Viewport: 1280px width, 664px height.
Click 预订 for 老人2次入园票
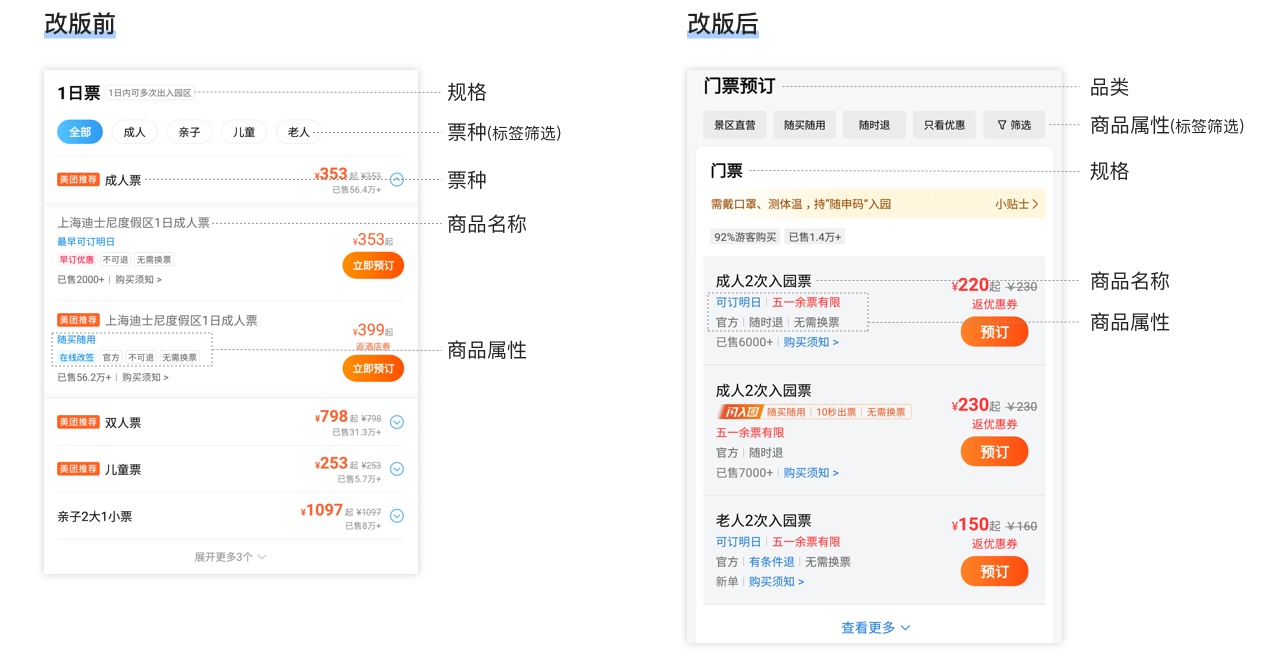[994, 571]
